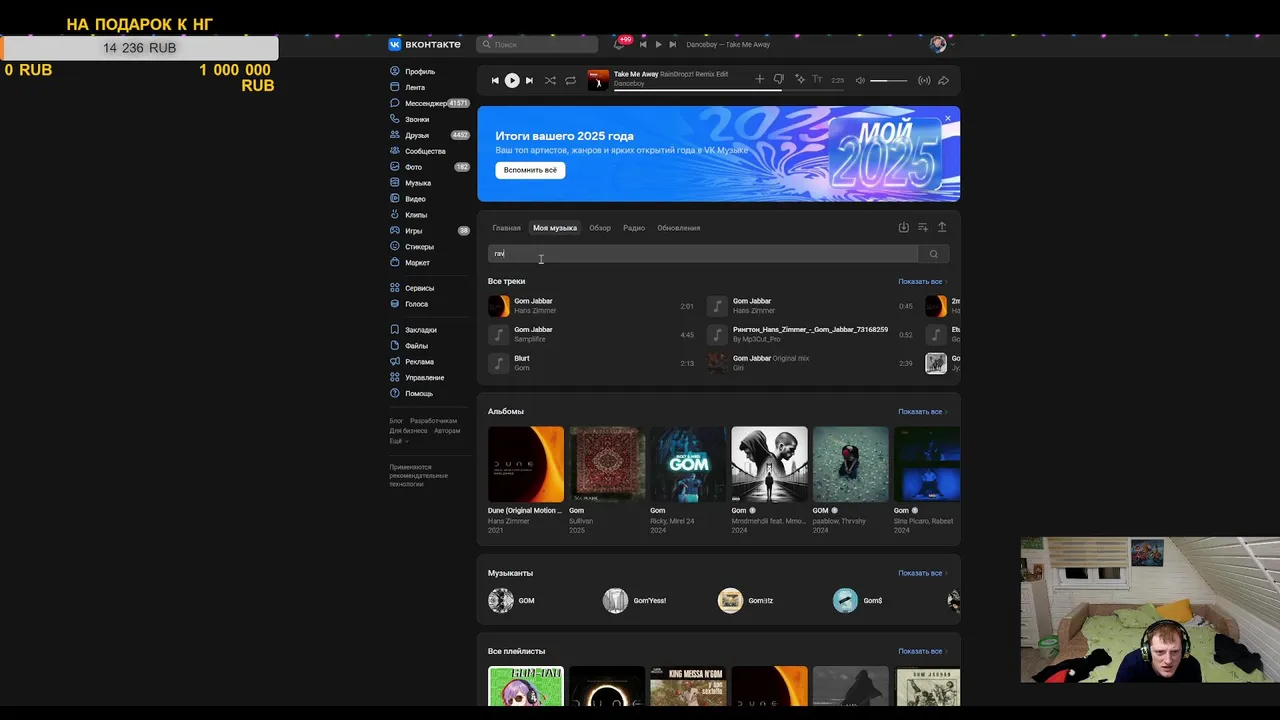The height and width of the screenshot is (720, 1280).
Task: Open Друзья friends list
Action: coord(417,136)
